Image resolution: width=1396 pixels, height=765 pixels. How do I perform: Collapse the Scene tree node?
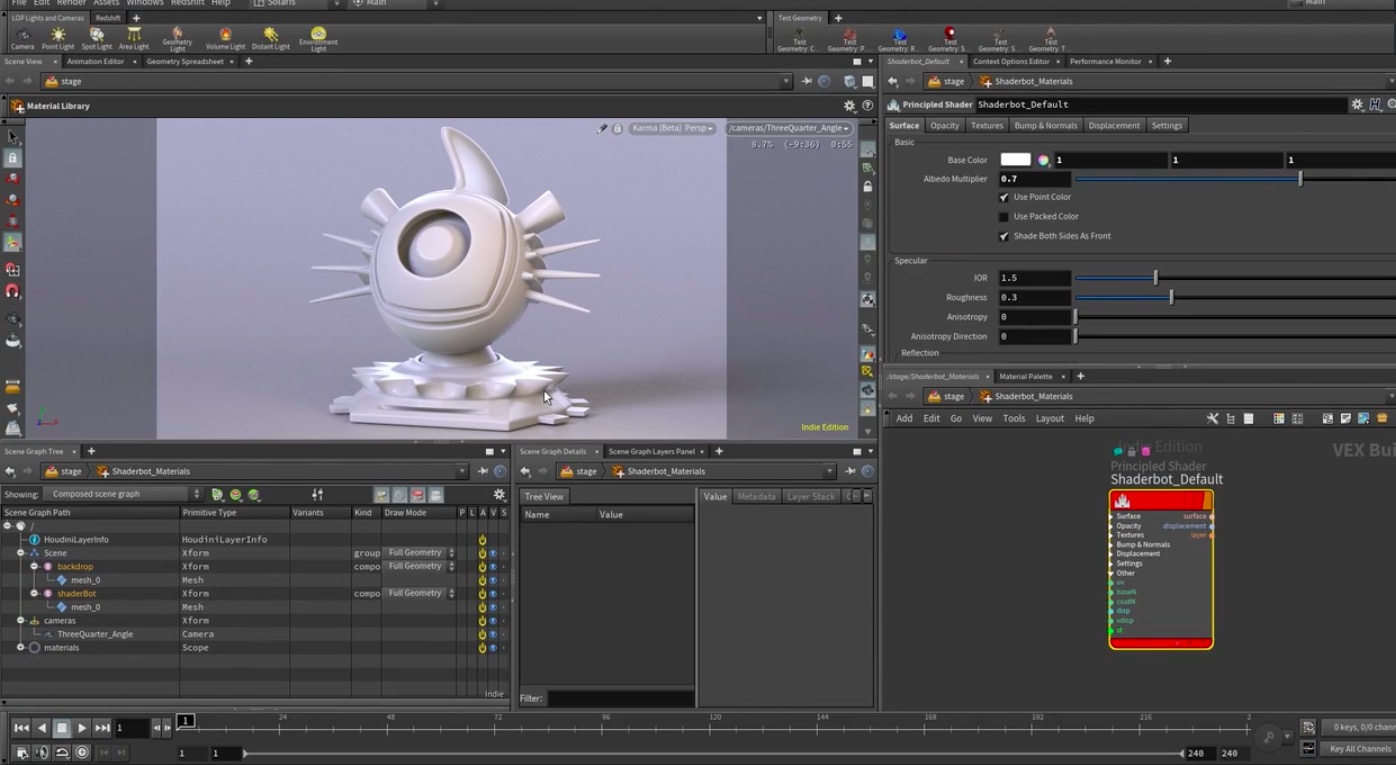coord(20,553)
